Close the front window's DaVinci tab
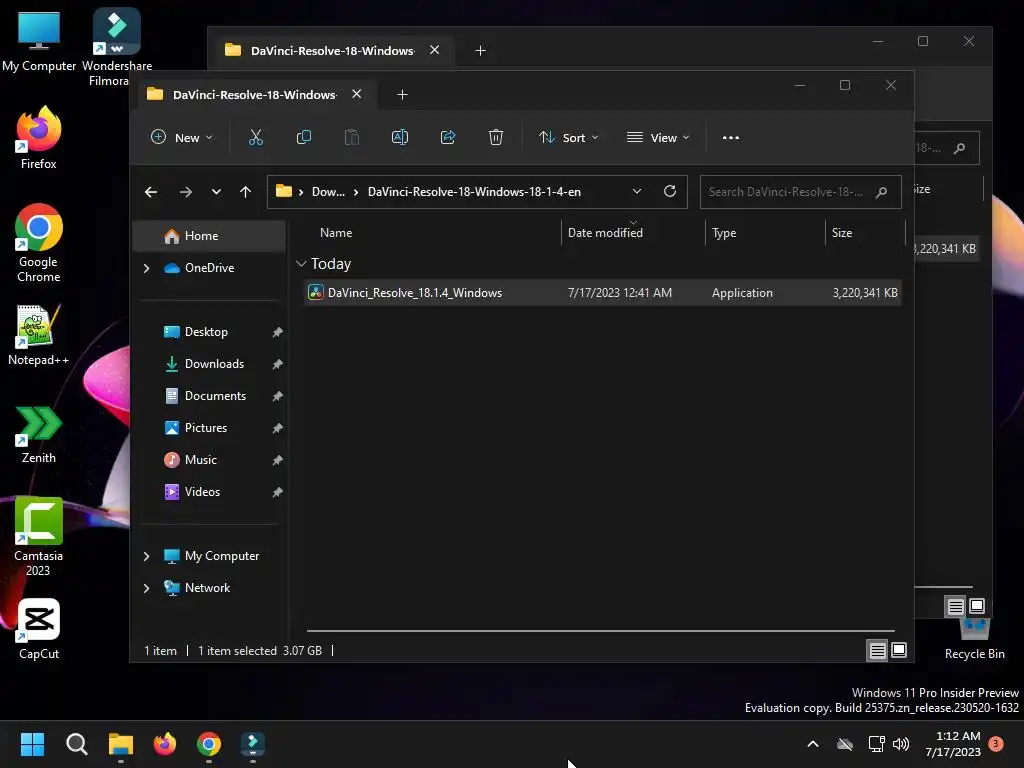This screenshot has height=768, width=1024. [357, 94]
